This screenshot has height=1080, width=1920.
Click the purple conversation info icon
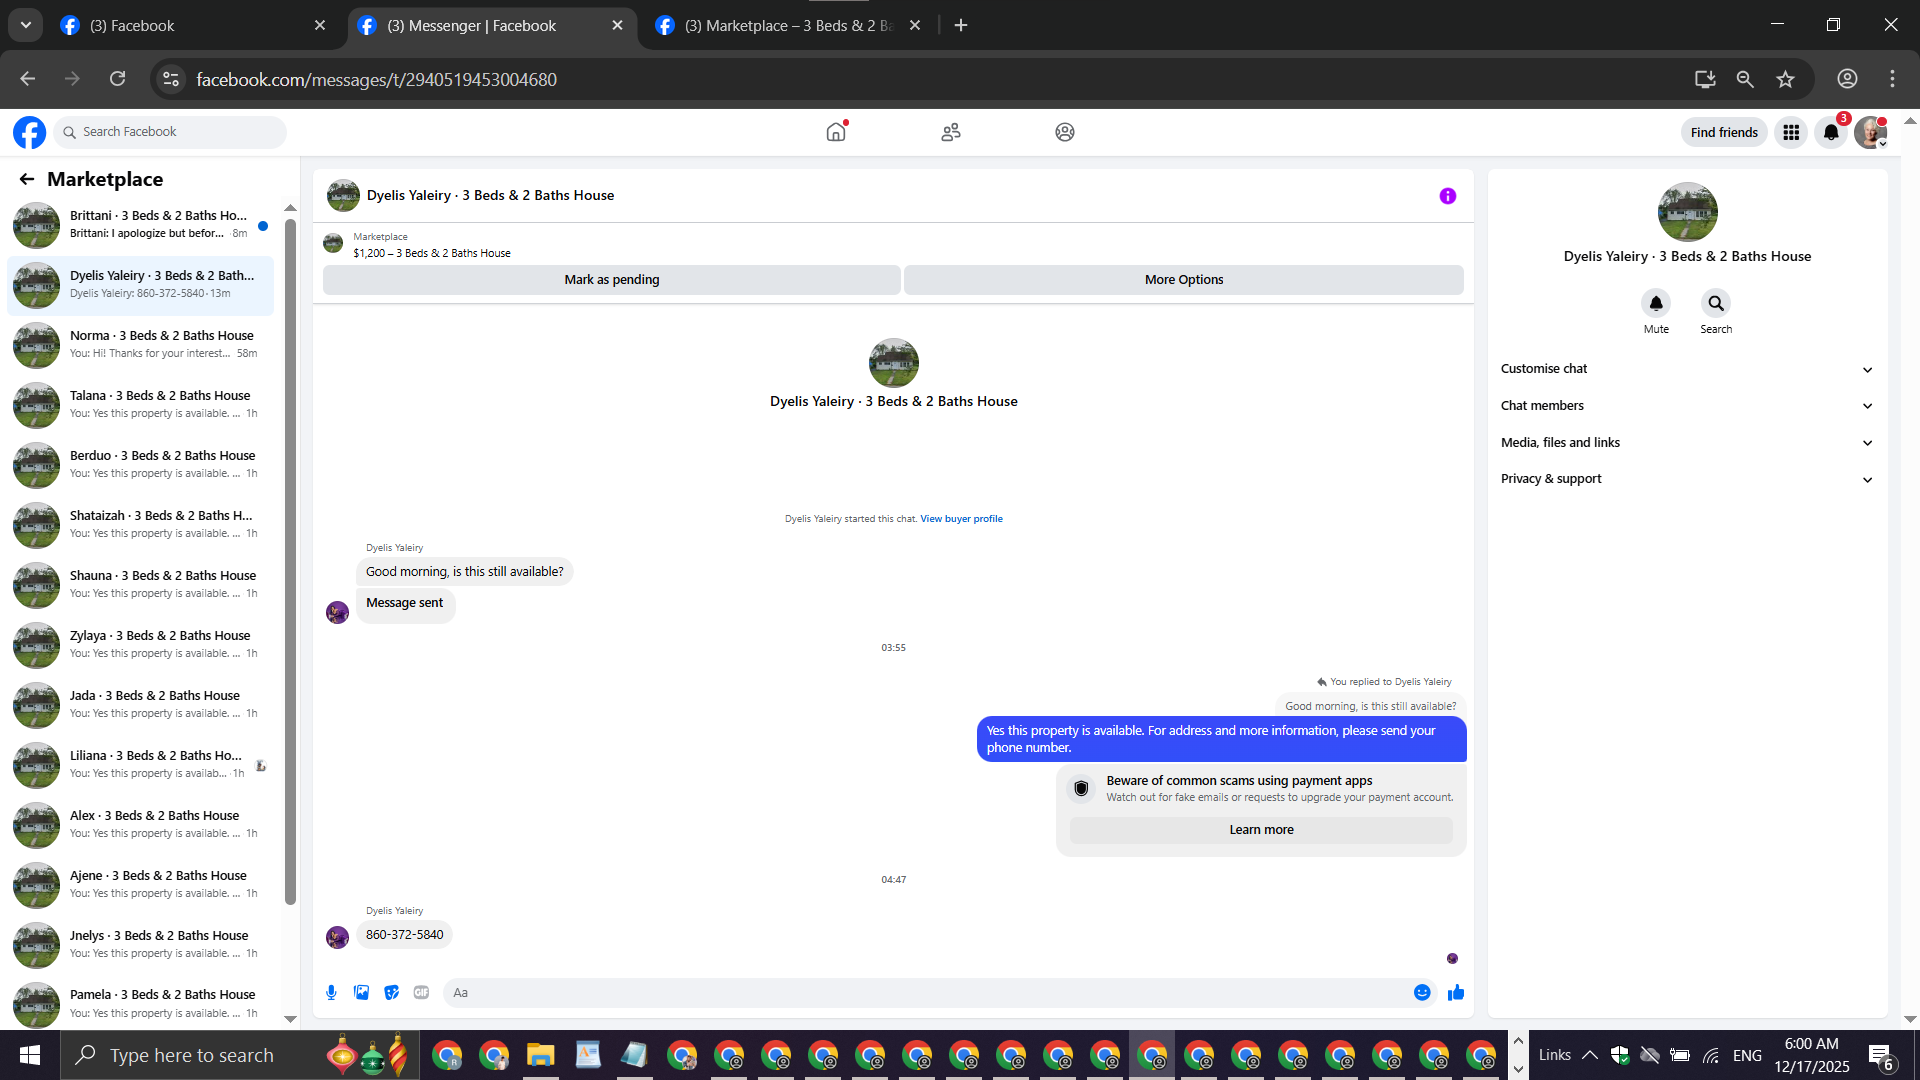click(1447, 196)
